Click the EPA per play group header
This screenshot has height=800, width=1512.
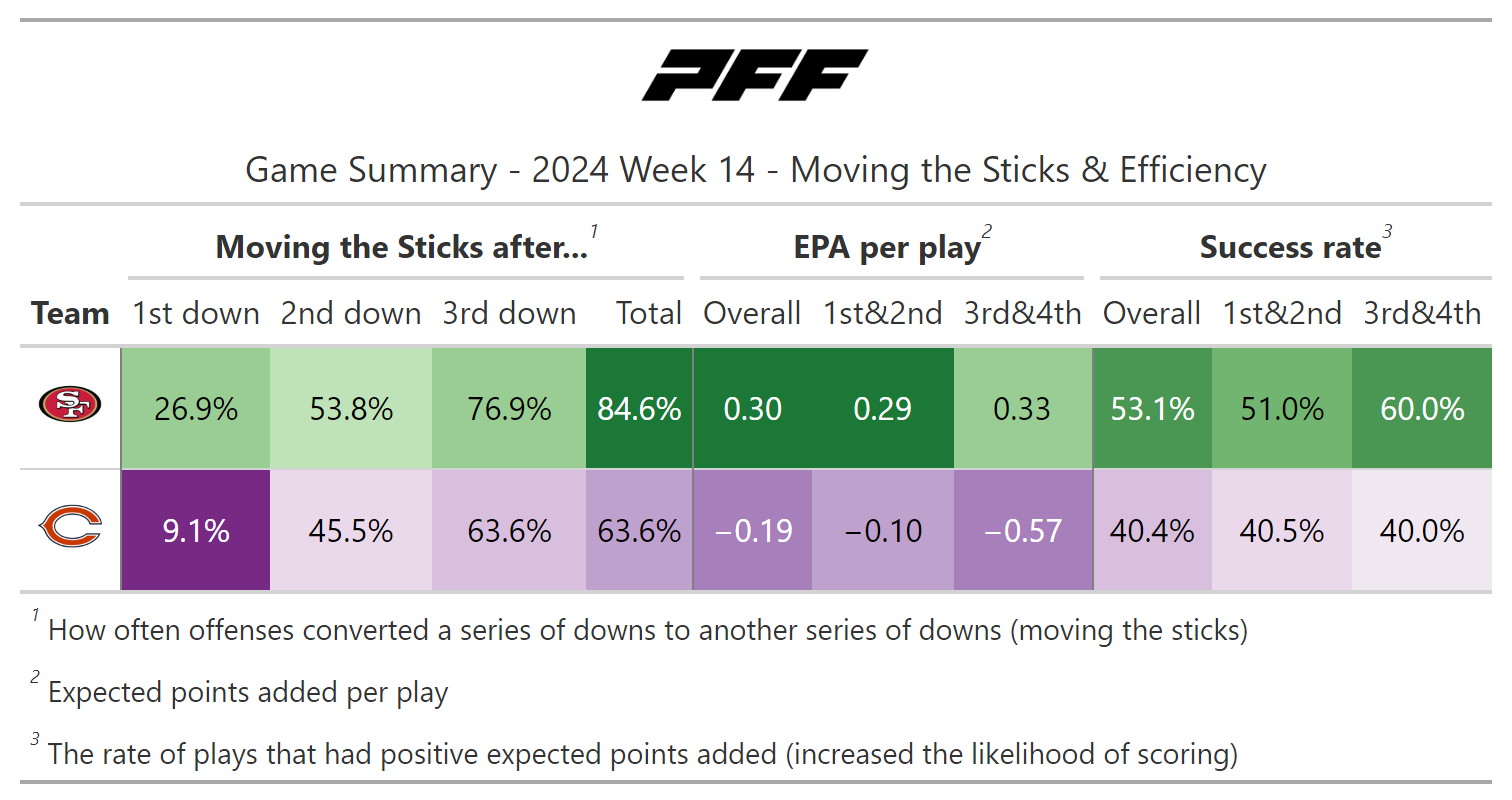[887, 247]
